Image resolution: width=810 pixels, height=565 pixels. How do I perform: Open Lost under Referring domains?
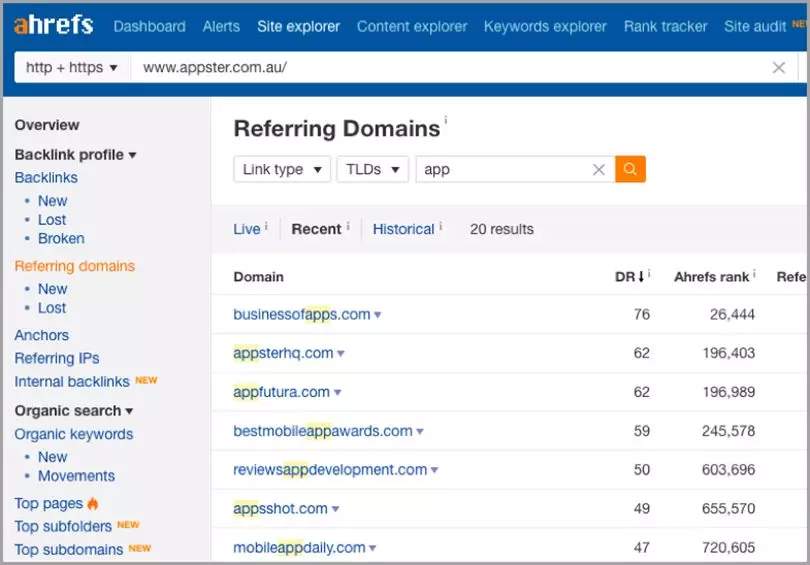coord(52,308)
